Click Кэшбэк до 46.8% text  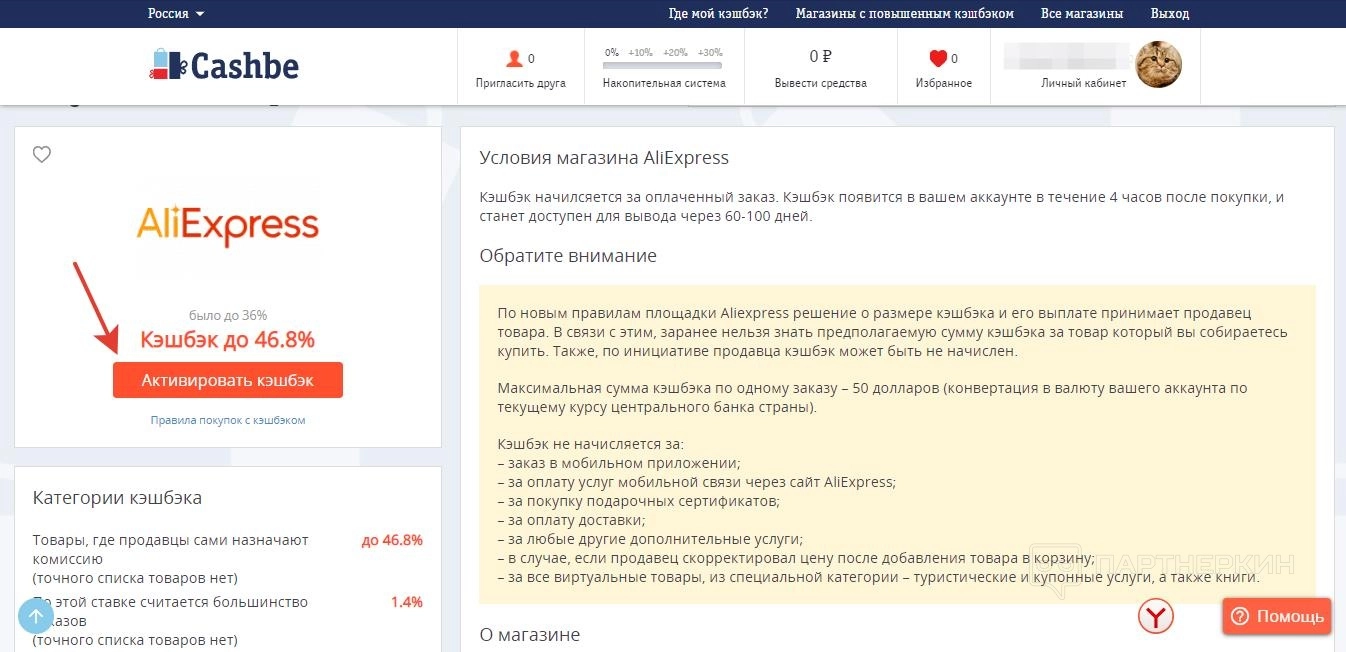tap(228, 340)
